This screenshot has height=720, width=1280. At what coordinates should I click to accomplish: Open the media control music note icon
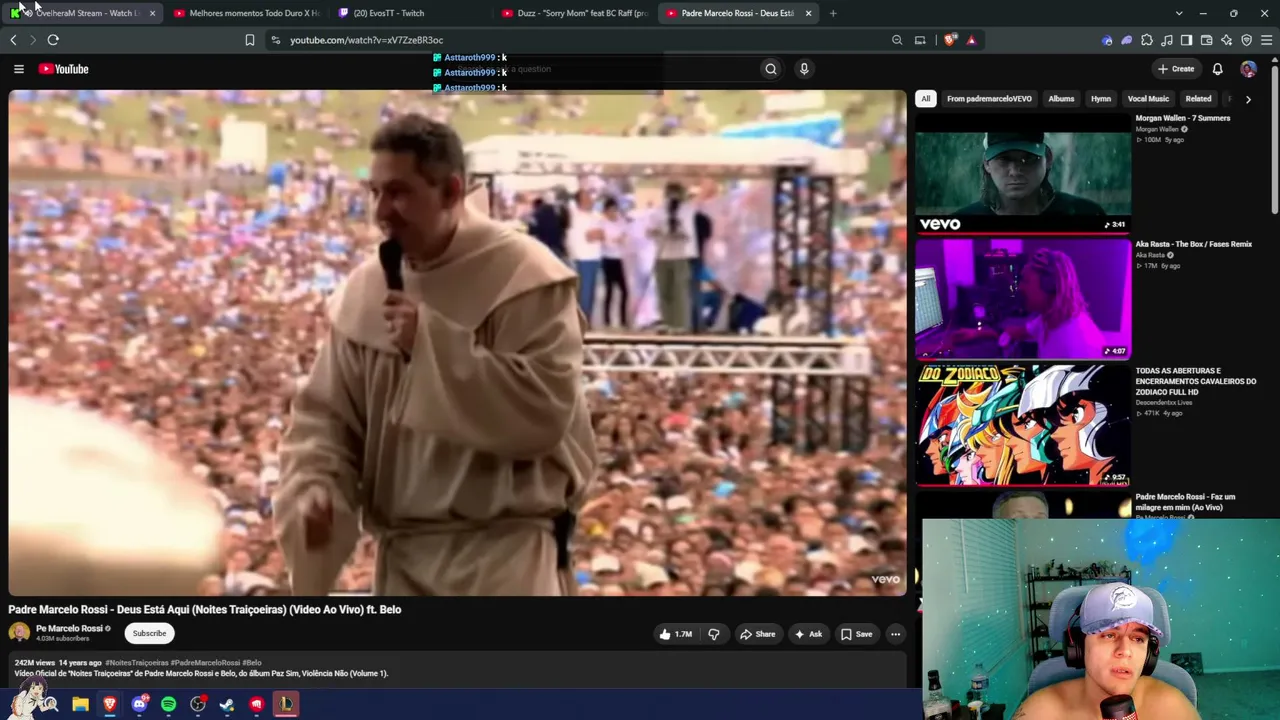coord(1167,40)
